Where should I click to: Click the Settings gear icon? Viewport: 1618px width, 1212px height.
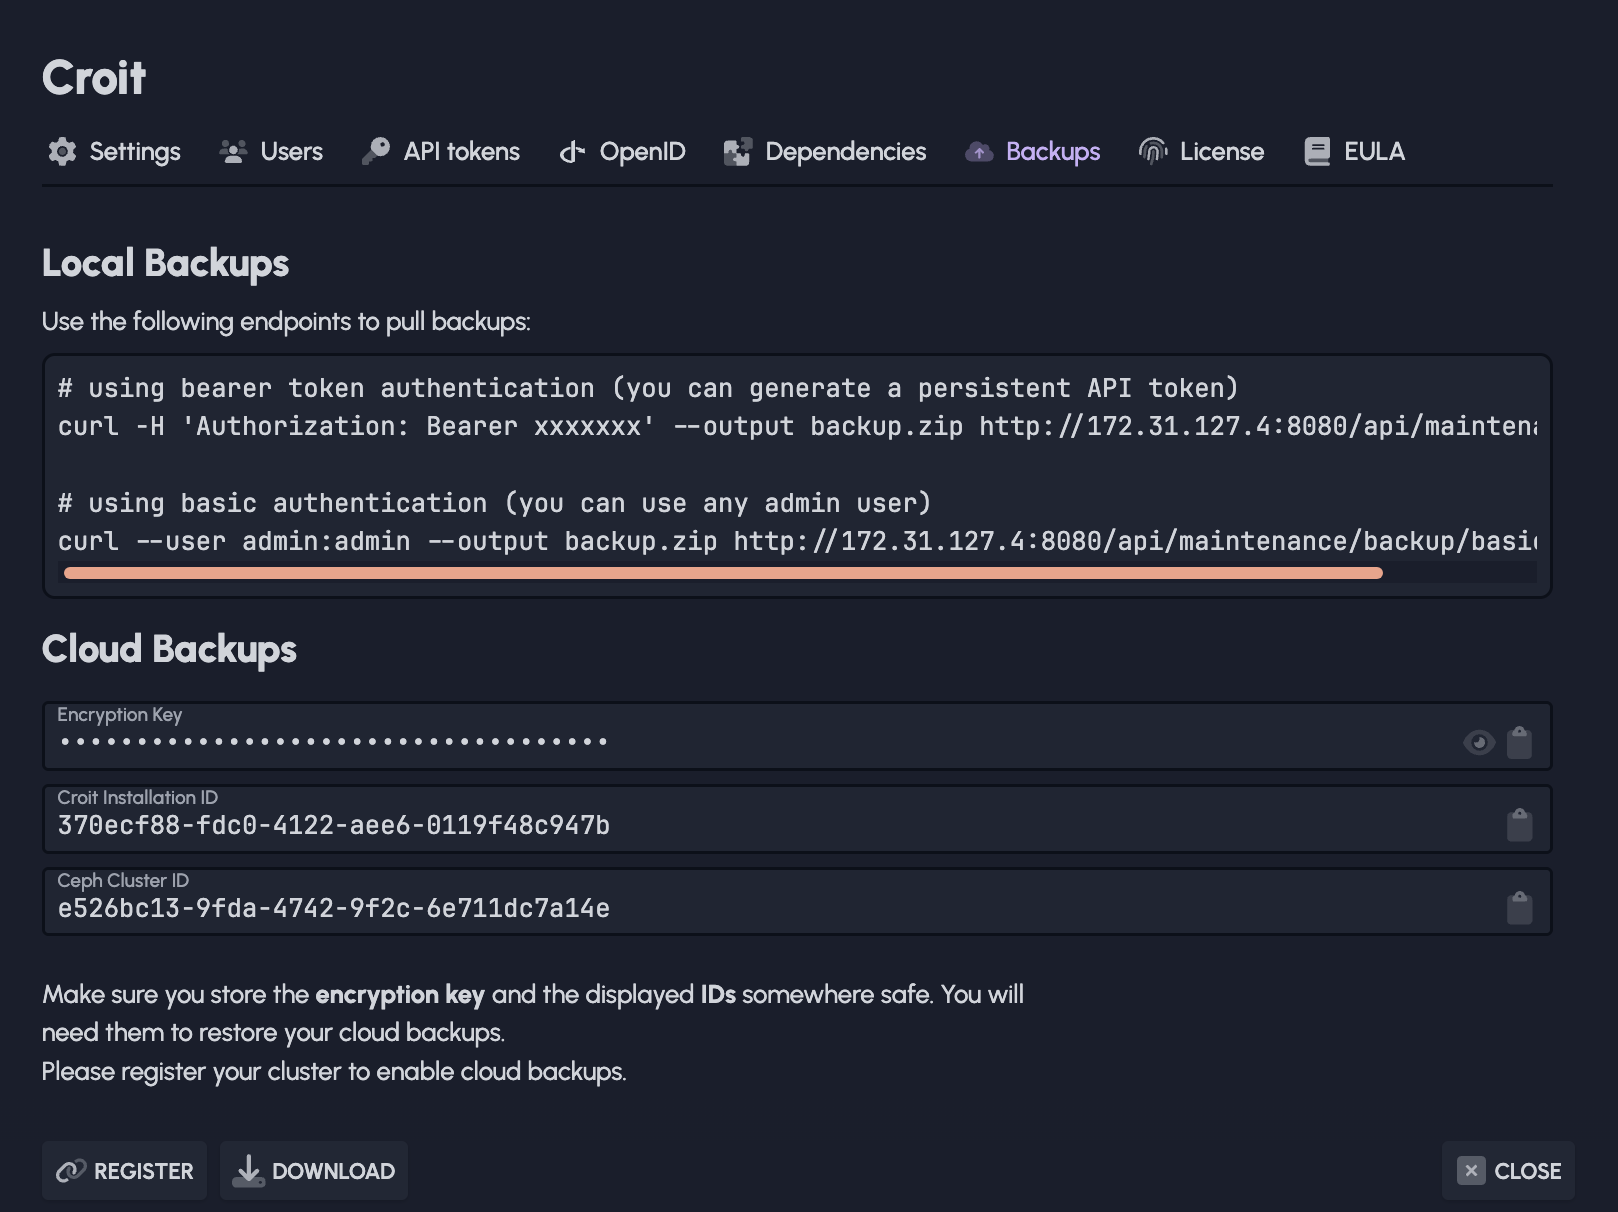(x=62, y=151)
